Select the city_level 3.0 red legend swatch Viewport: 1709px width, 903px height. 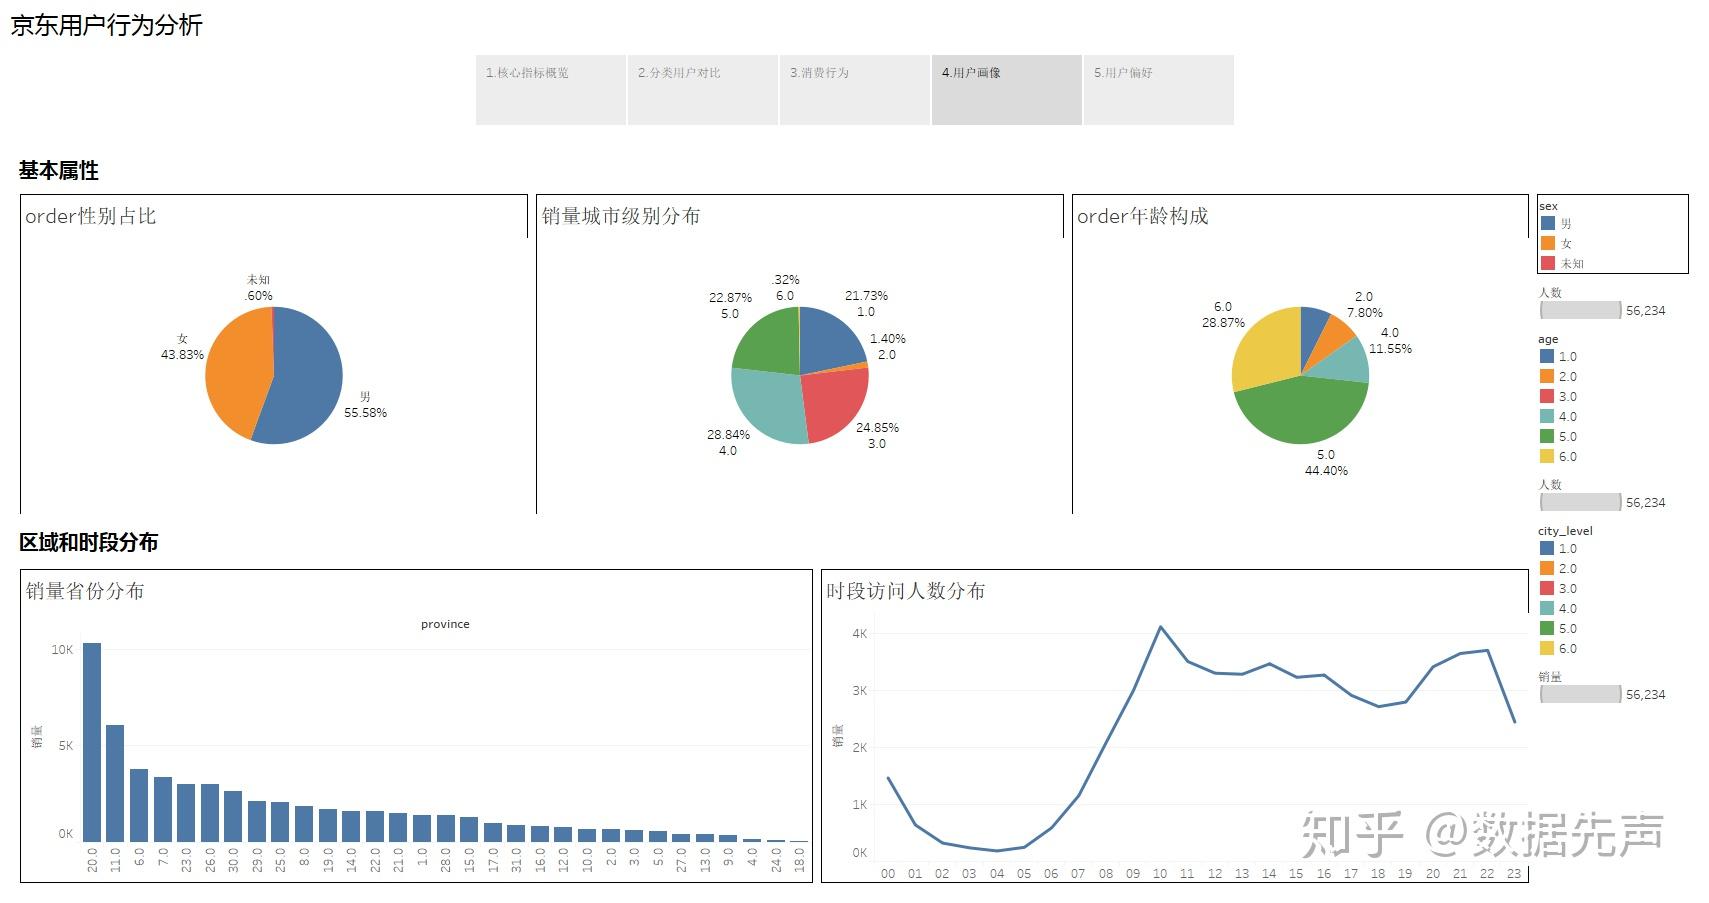(x=1548, y=588)
